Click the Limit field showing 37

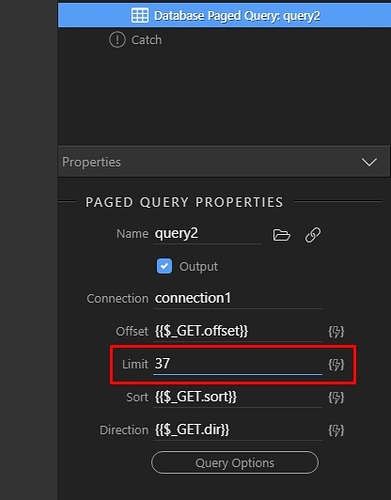click(x=238, y=364)
